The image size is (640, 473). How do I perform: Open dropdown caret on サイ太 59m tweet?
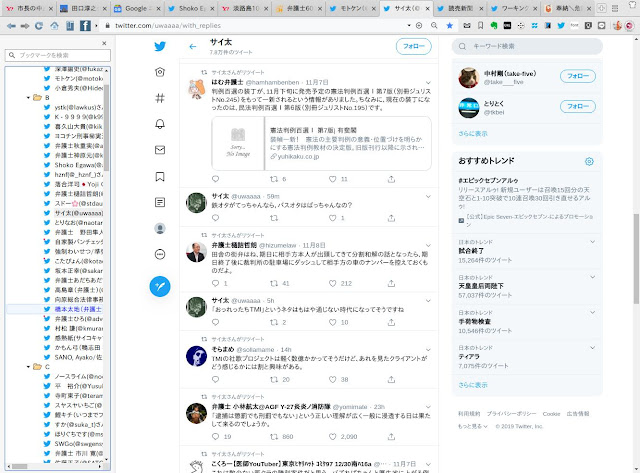[428, 196]
